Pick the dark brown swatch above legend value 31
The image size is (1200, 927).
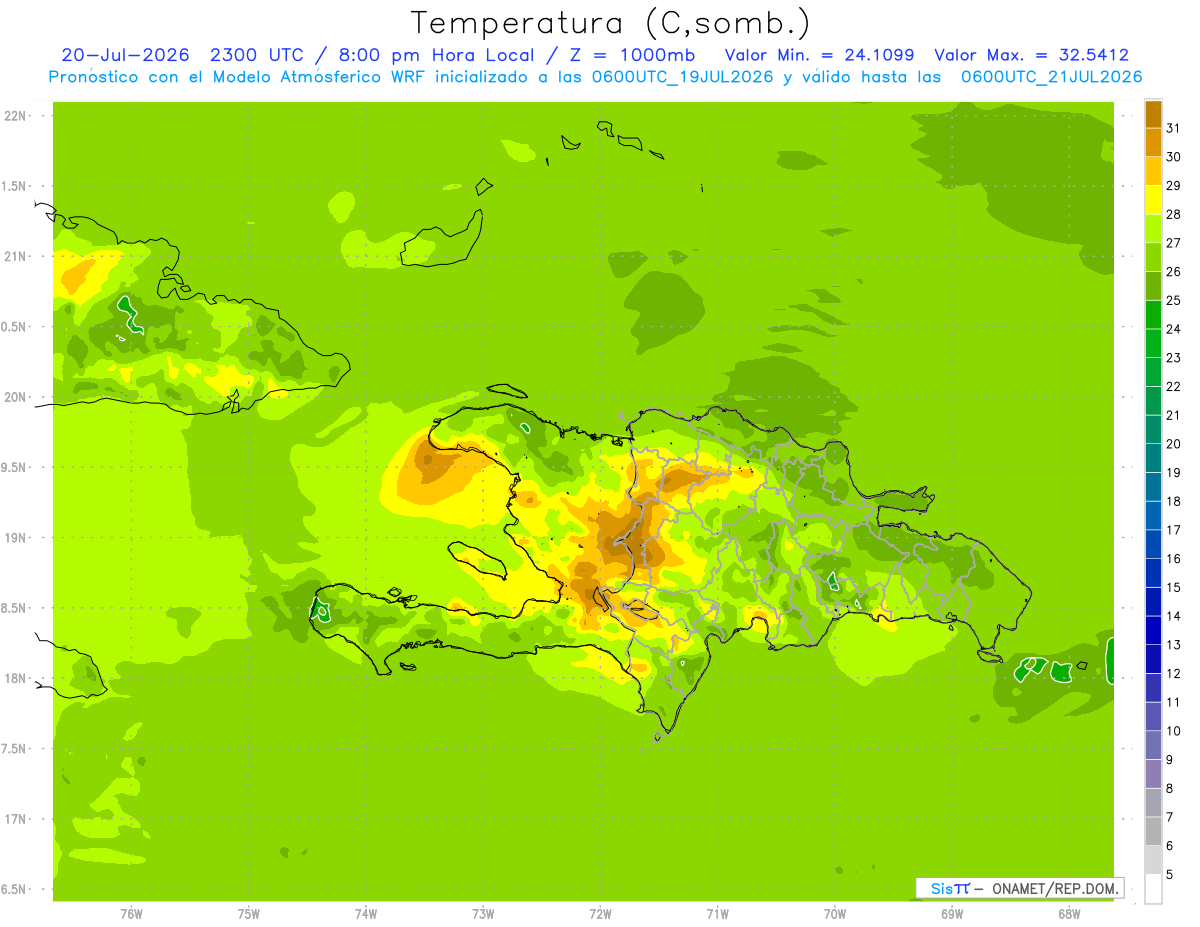click(x=1153, y=114)
